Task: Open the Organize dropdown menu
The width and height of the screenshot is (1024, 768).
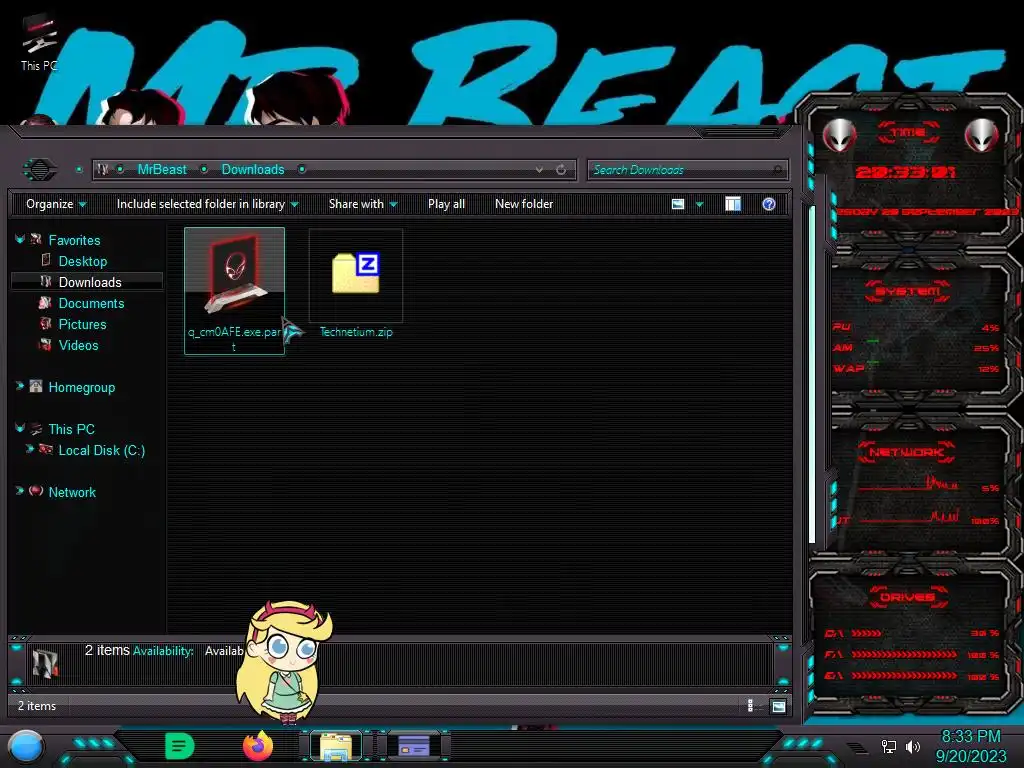Action: [56, 204]
